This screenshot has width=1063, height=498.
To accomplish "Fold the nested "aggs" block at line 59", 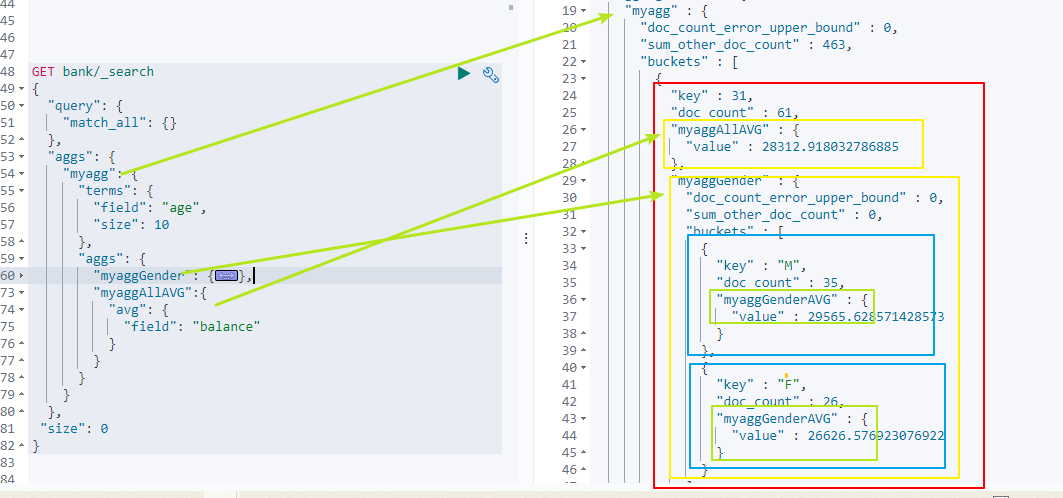I will (23, 258).
